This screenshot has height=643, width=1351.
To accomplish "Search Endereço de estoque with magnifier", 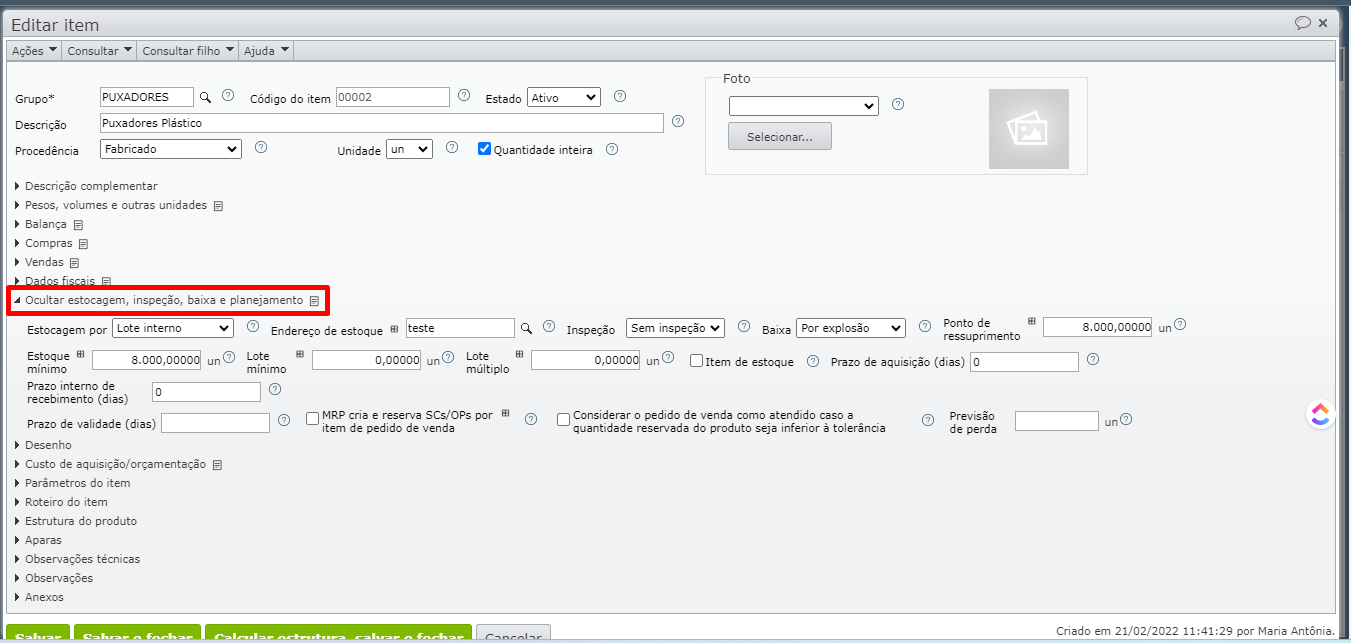I will pos(526,328).
